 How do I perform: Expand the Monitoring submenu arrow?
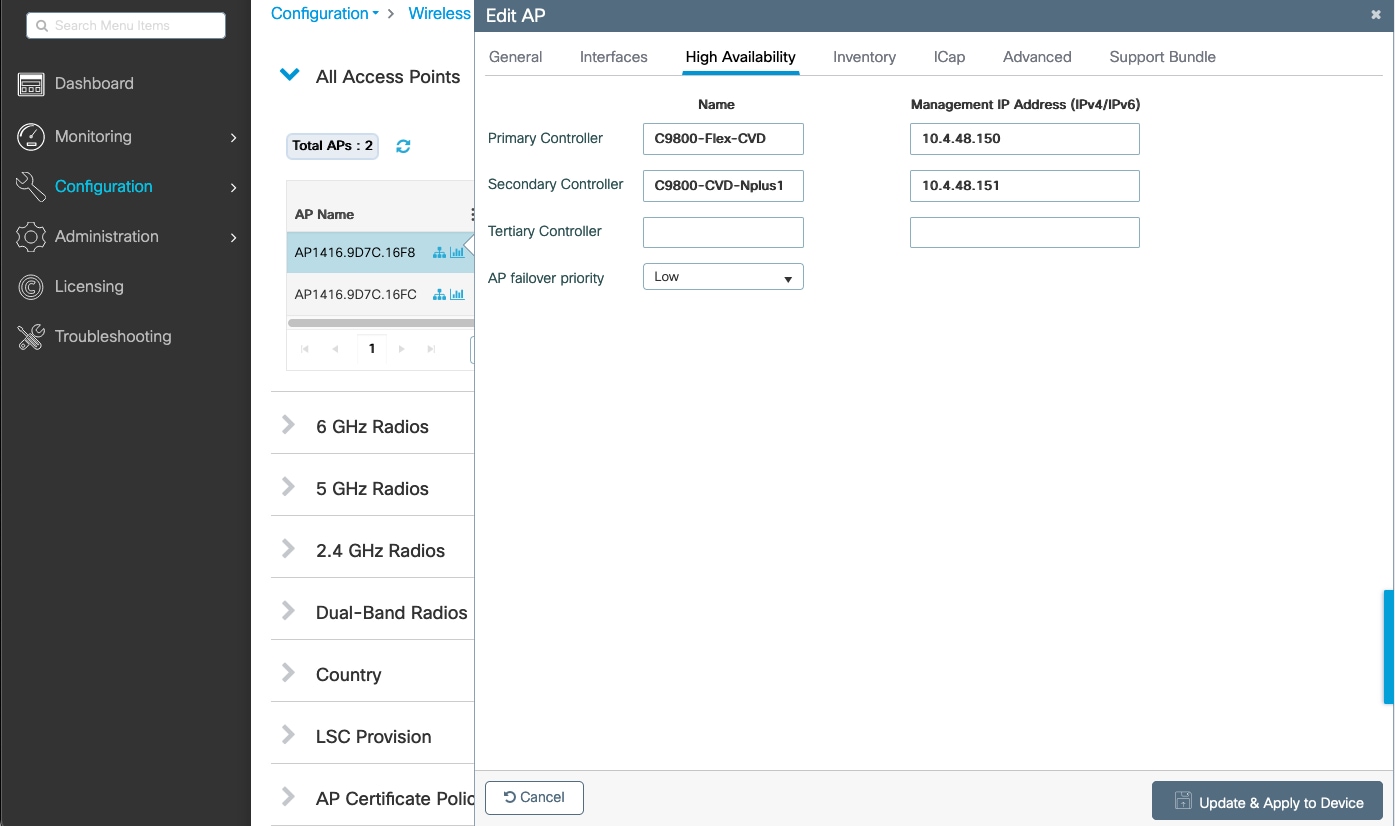pyautogui.click(x=234, y=137)
